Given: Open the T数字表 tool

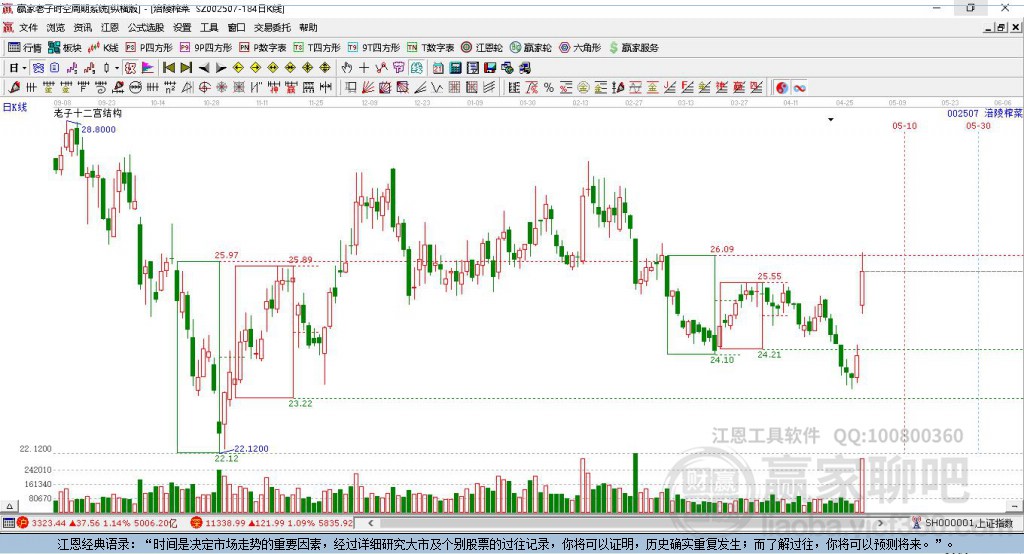Looking at the screenshot, I should [x=430, y=48].
